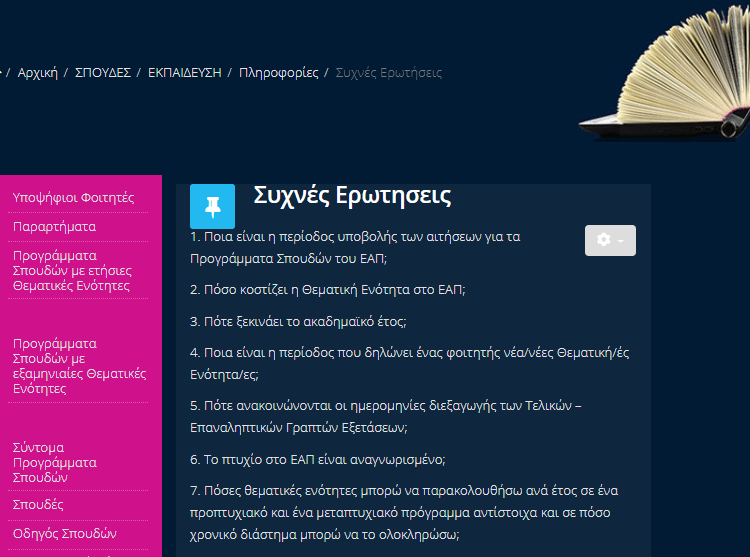Click the open book header image
Image resolution: width=750 pixels, height=557 pixels.
pyautogui.click(x=665, y=72)
